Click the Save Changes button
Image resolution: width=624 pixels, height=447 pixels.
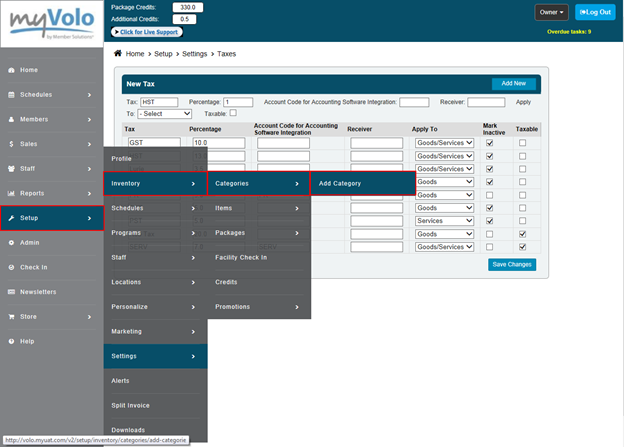(512, 265)
